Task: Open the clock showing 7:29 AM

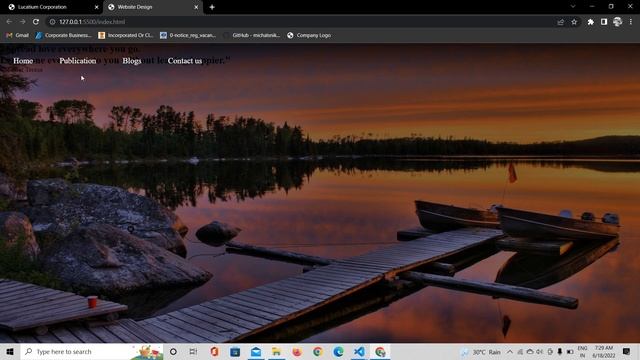Action: [x=604, y=352]
